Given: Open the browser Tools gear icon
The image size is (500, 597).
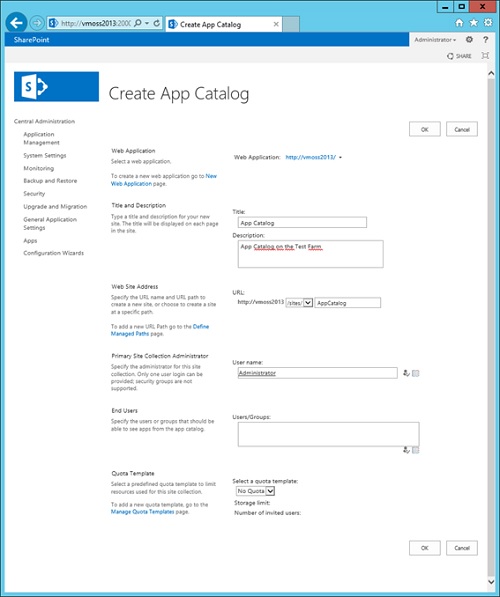Looking at the screenshot, I should click(488, 23).
